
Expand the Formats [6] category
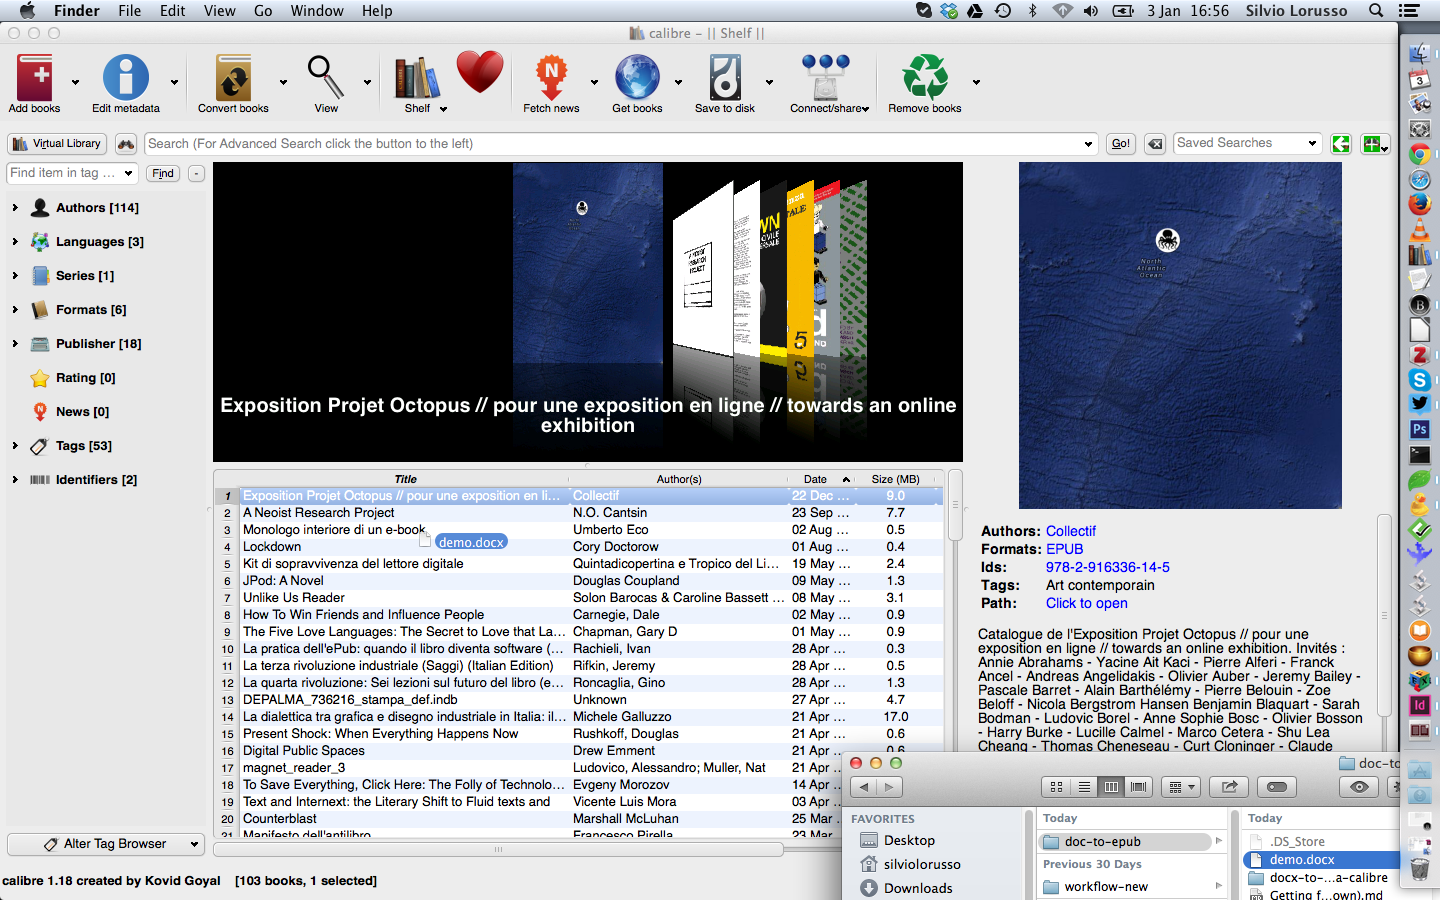[15, 310]
